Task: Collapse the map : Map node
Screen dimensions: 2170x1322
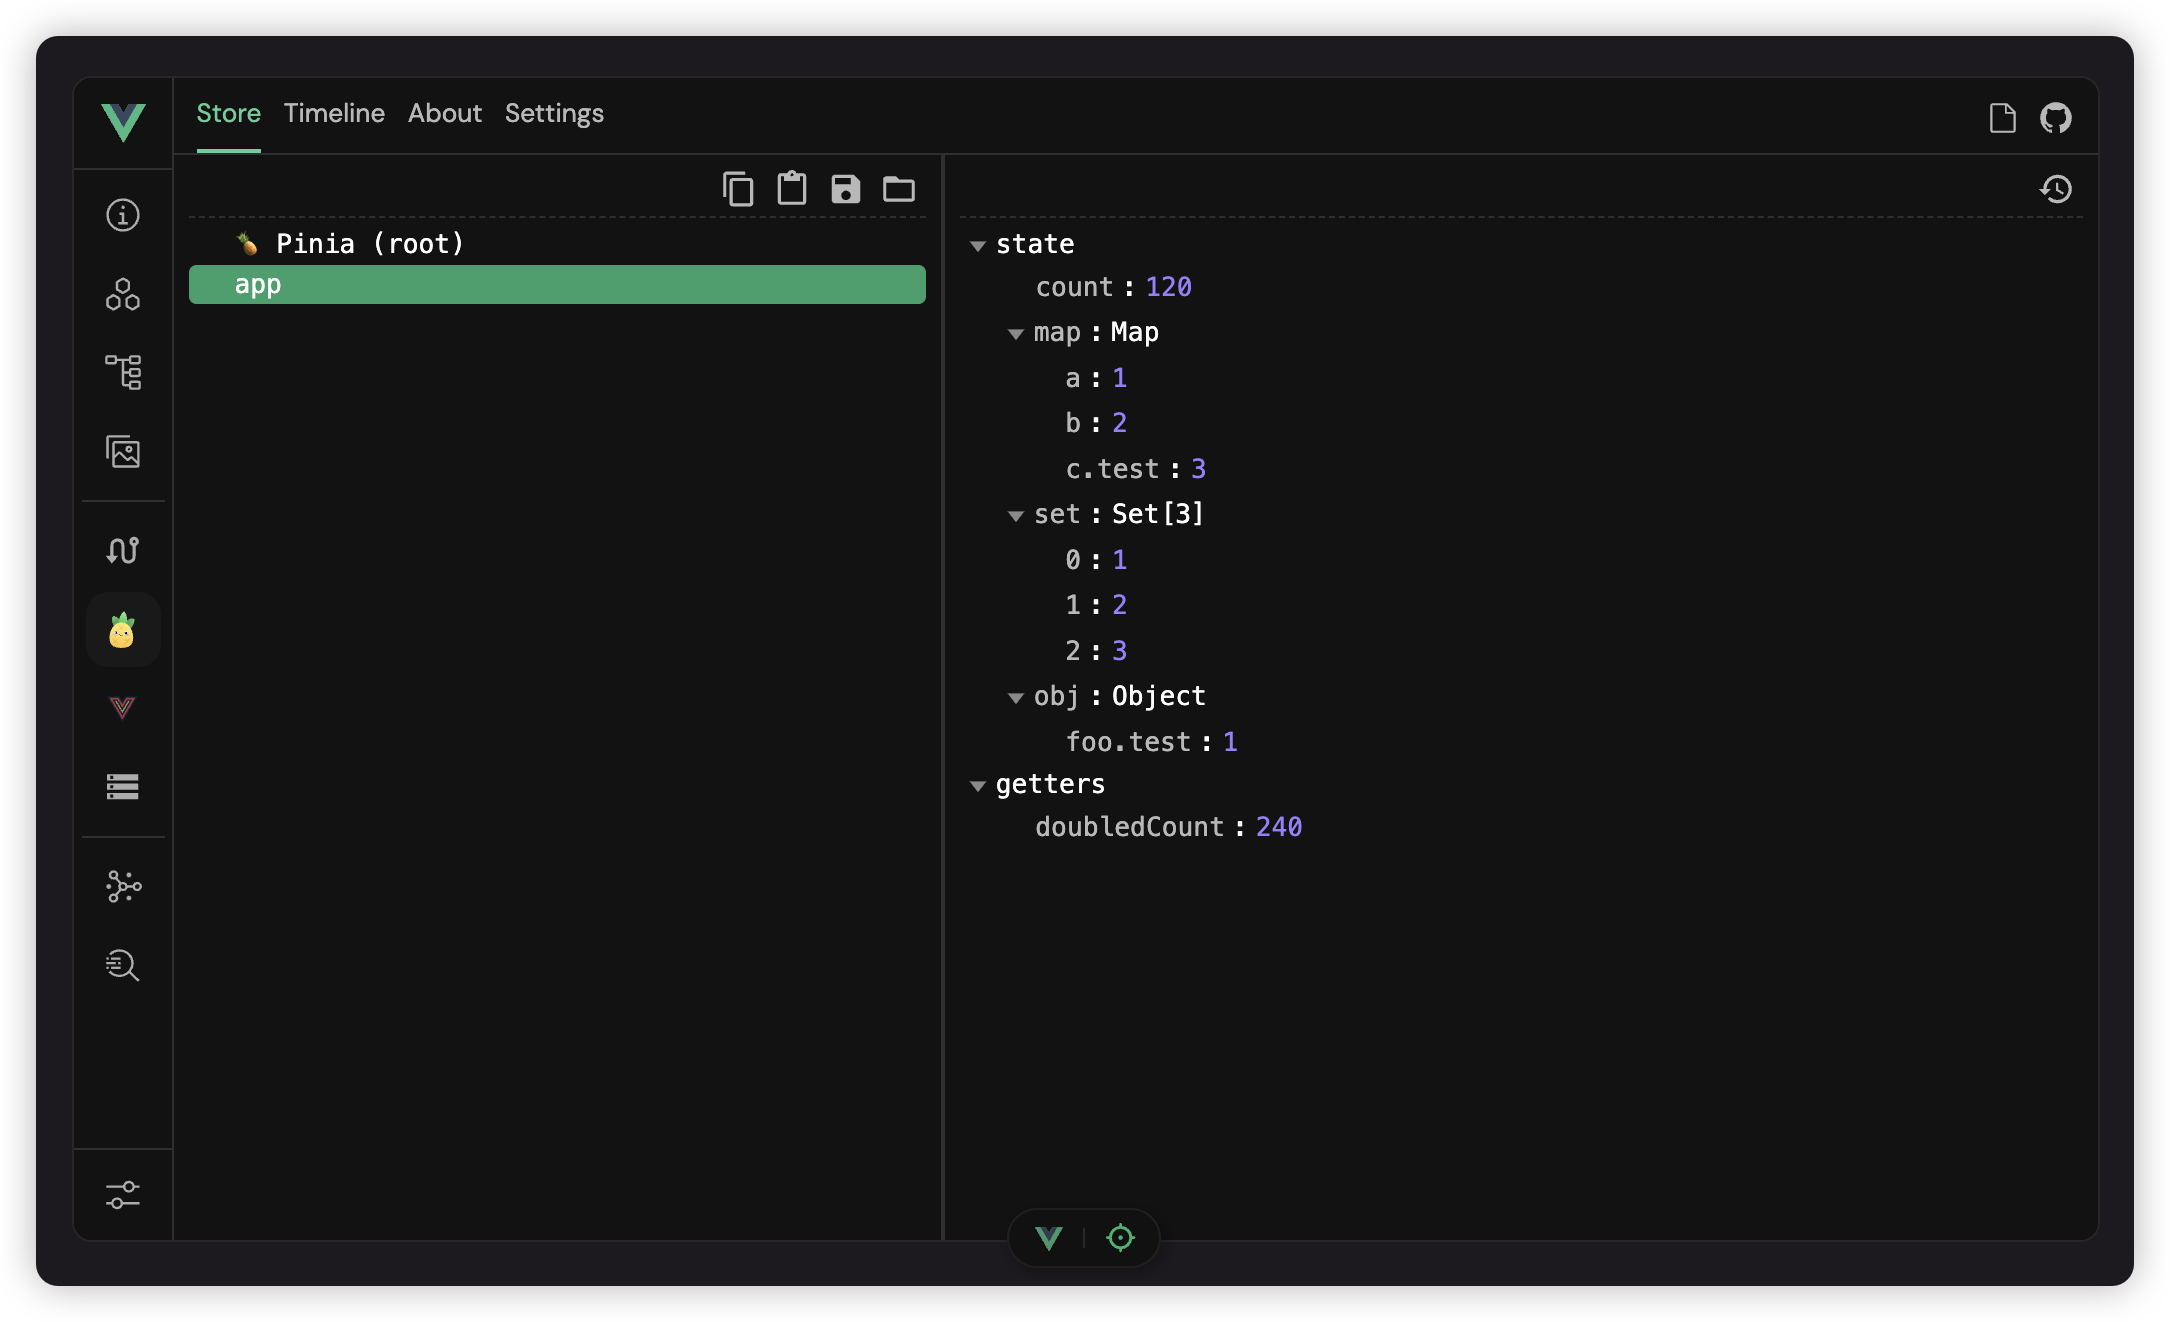Action: click(1016, 333)
